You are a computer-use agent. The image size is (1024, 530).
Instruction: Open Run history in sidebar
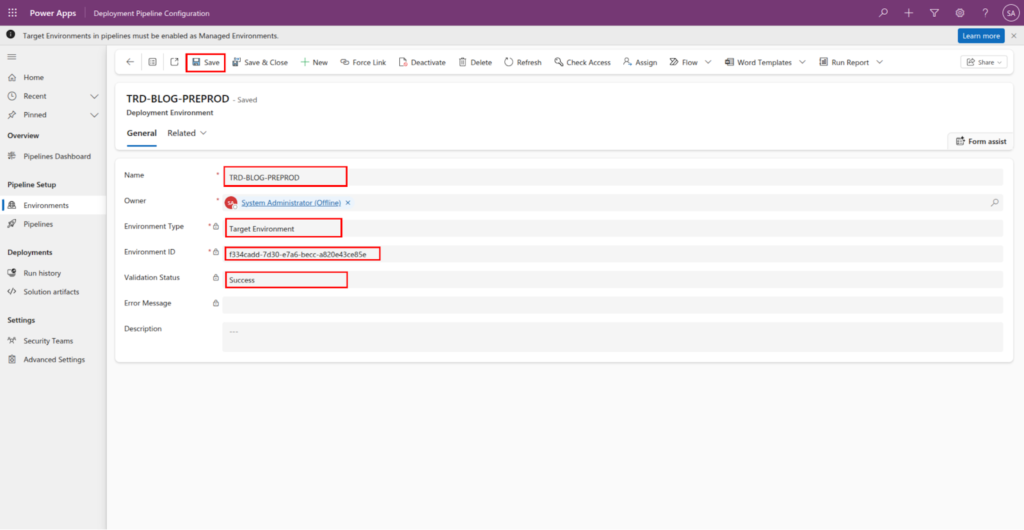42,273
